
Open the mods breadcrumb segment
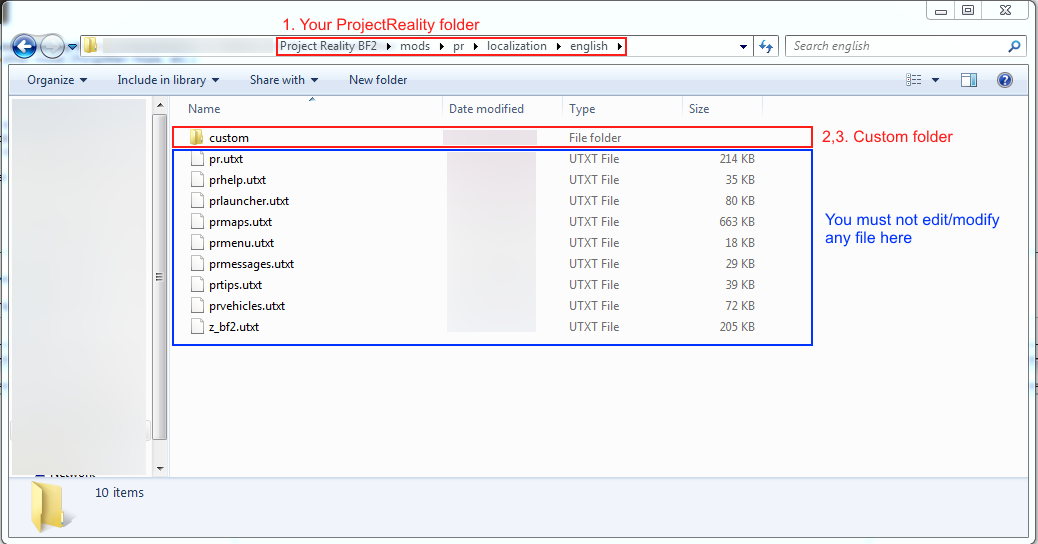click(415, 46)
